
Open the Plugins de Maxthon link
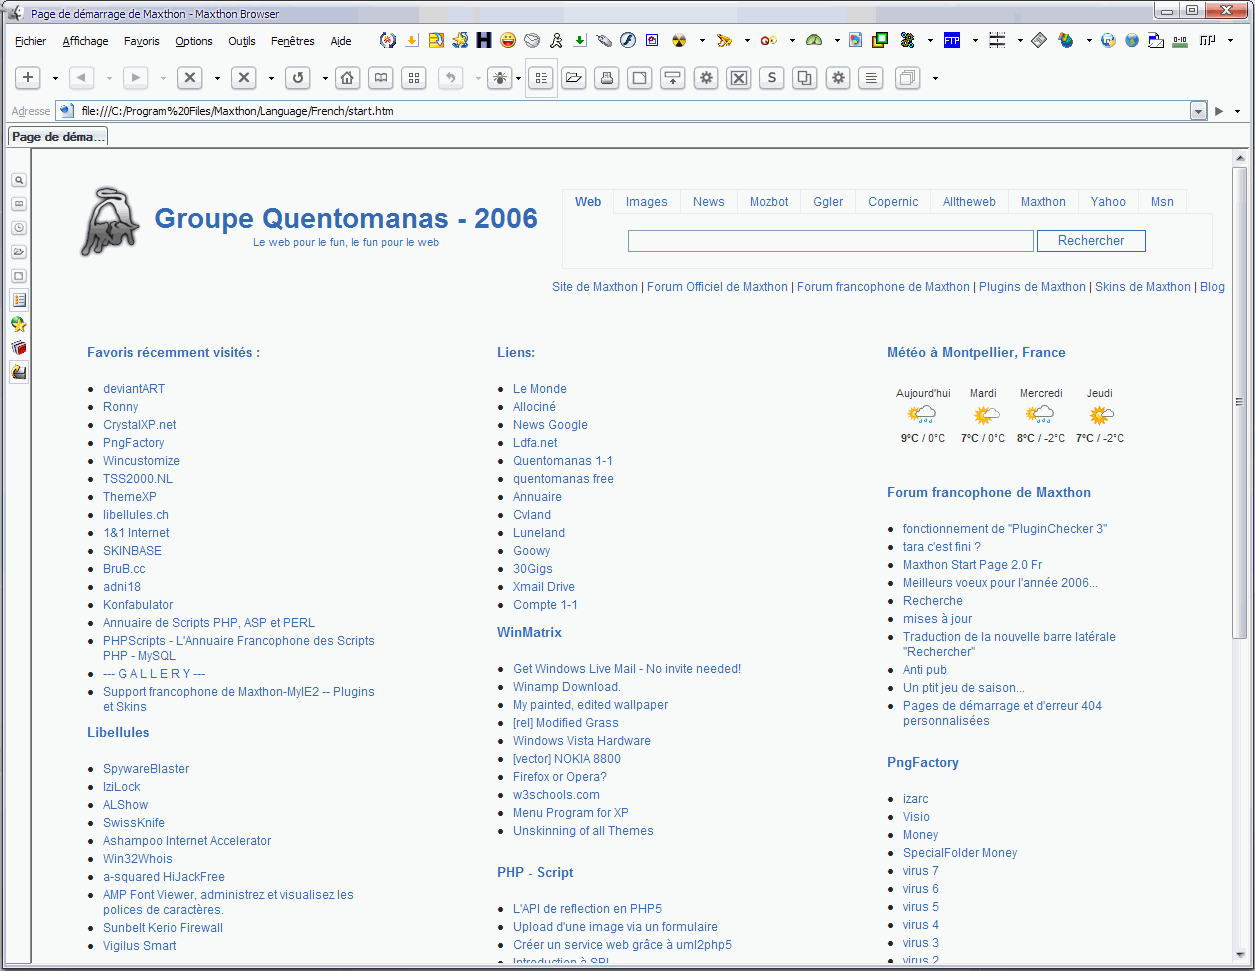[x=1032, y=287]
